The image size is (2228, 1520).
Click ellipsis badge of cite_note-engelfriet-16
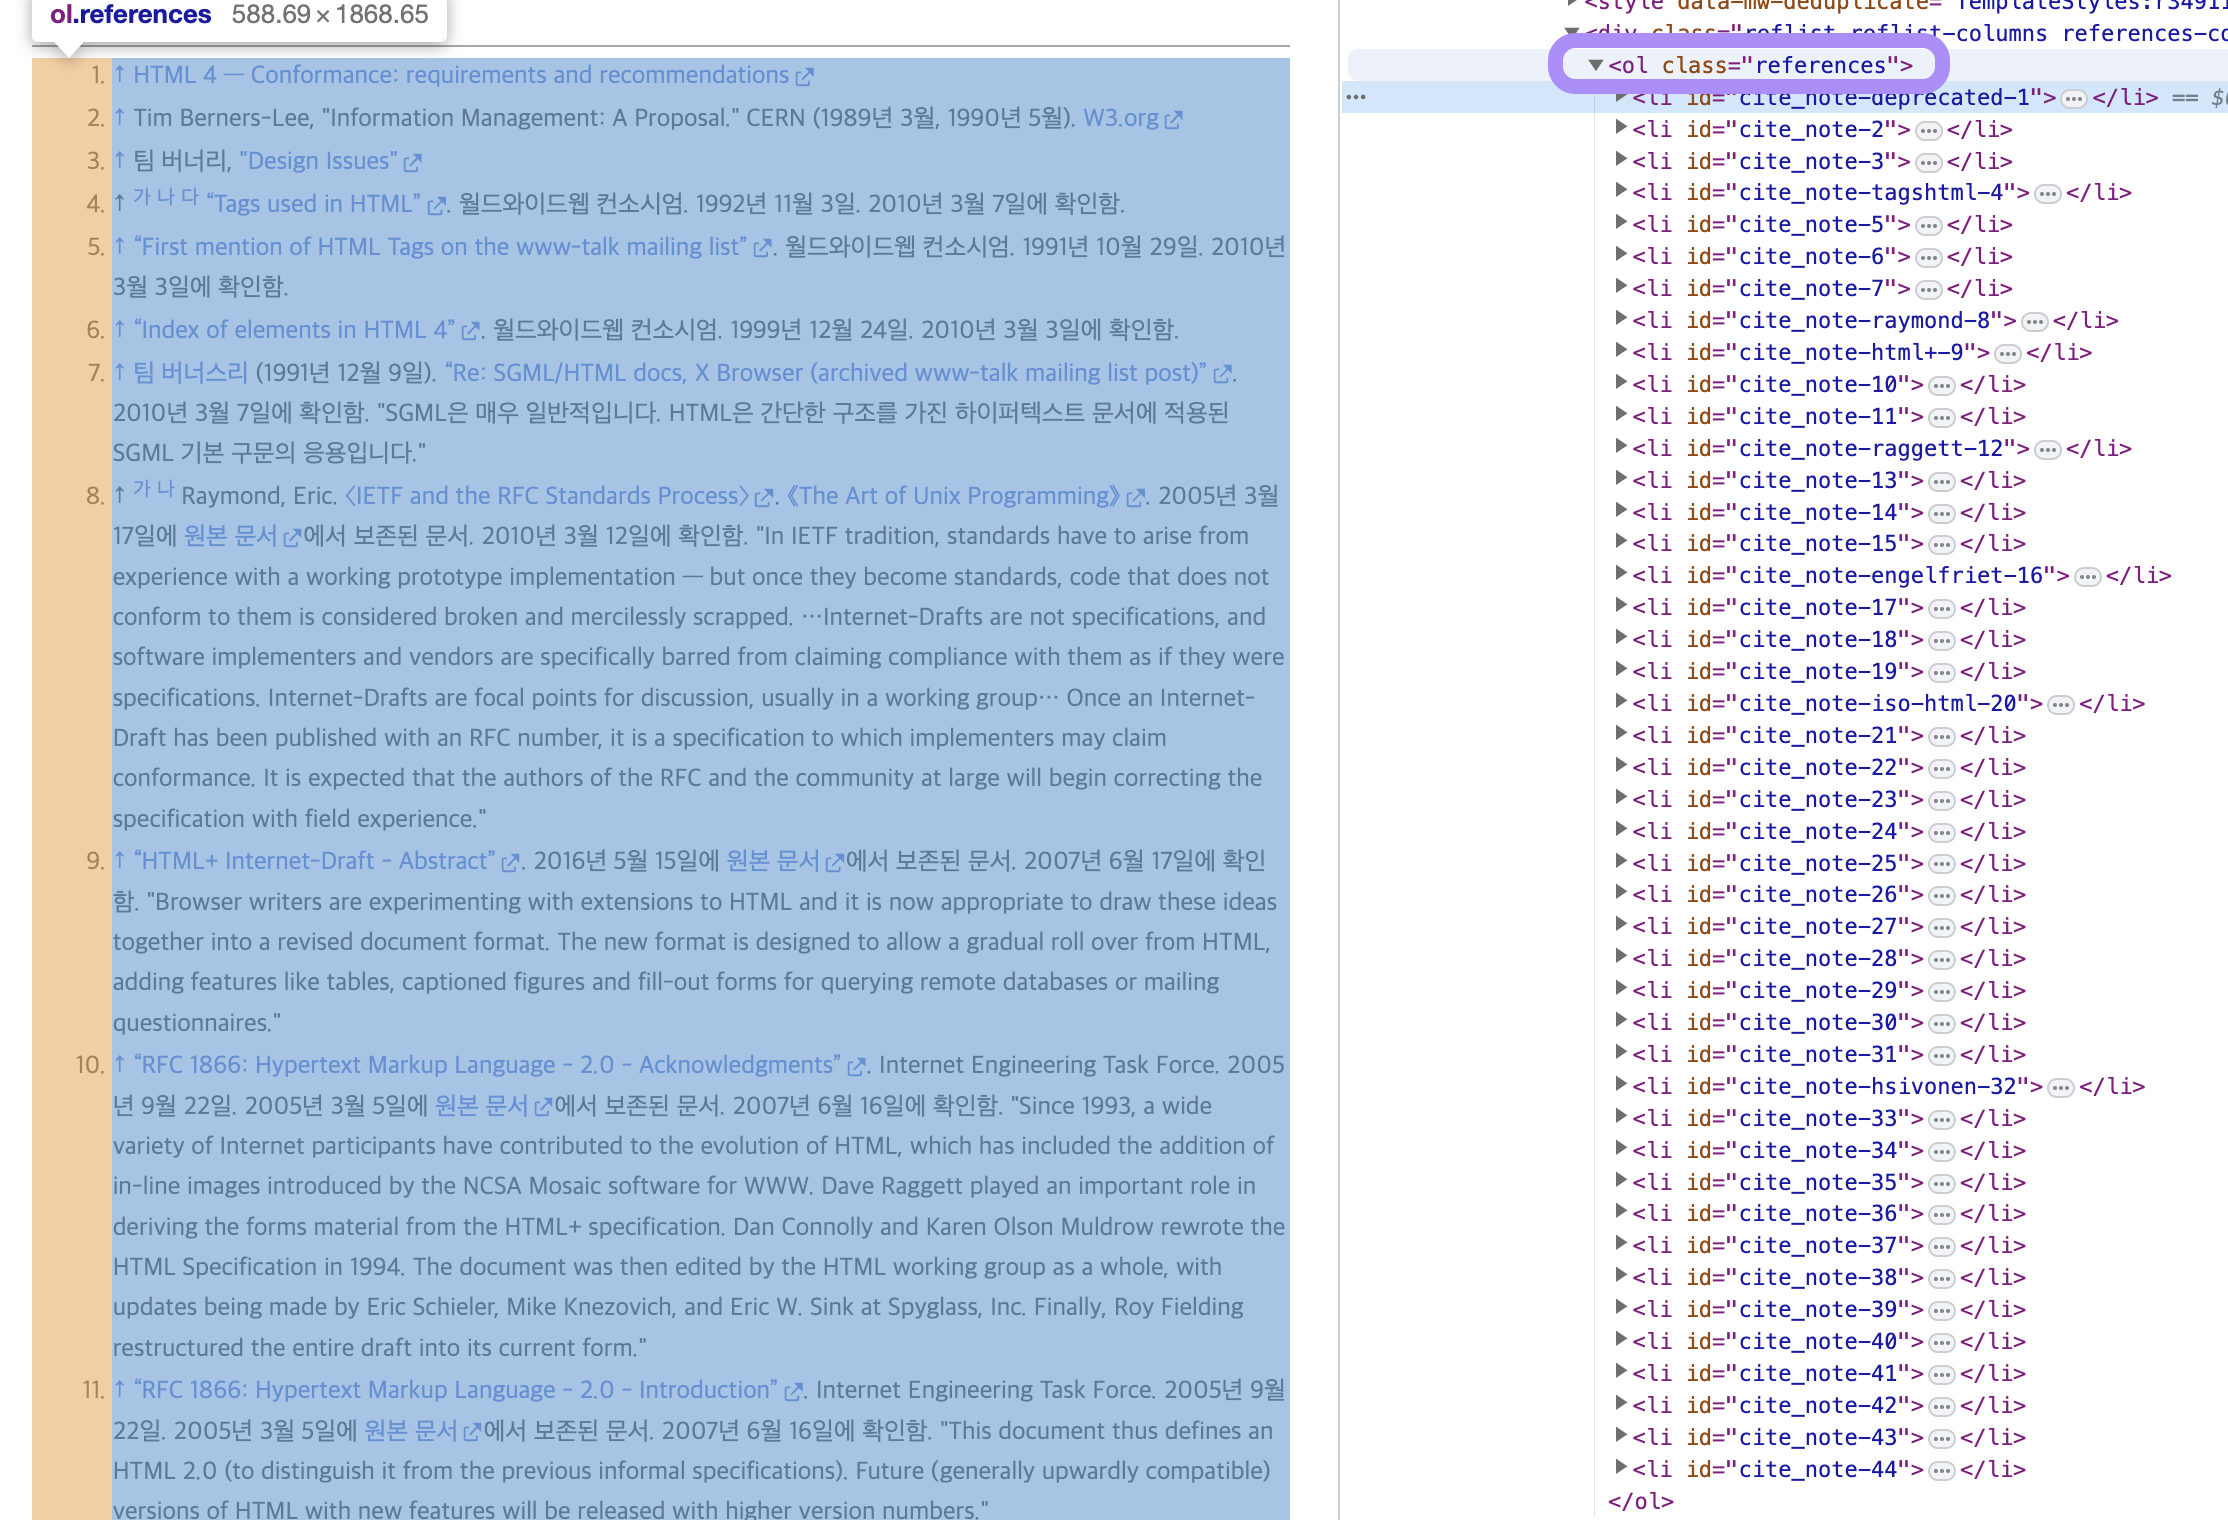2087,577
